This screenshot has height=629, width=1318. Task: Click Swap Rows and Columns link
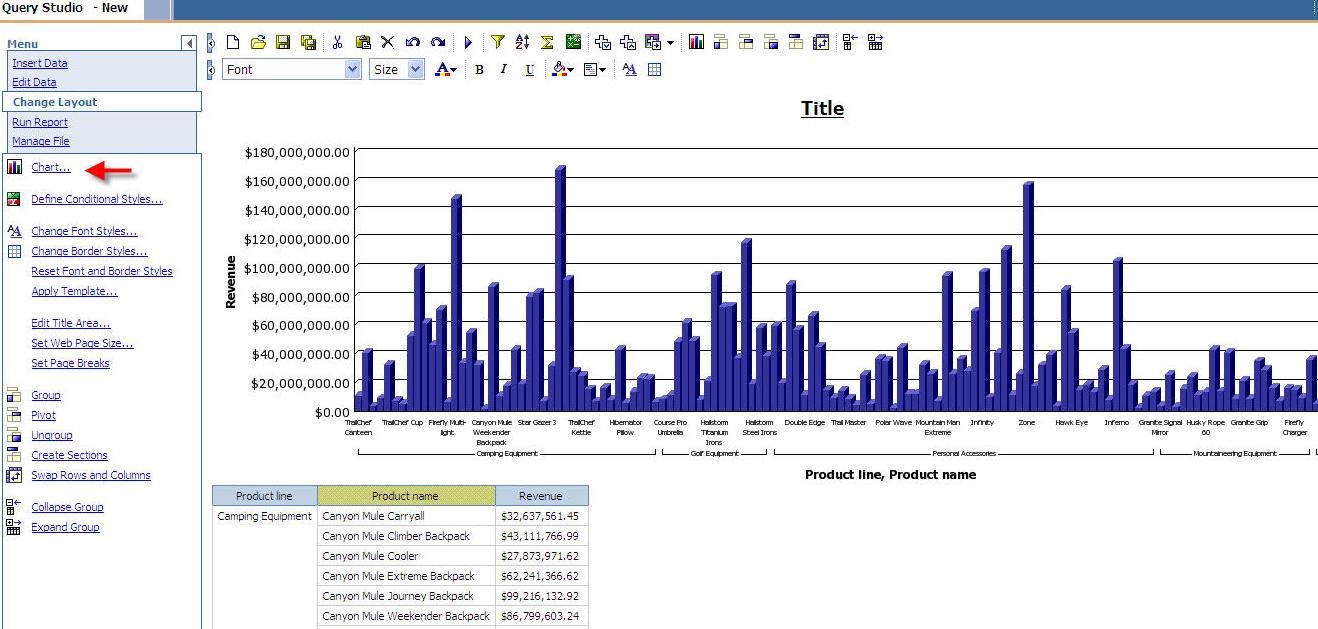pyautogui.click(x=90, y=475)
